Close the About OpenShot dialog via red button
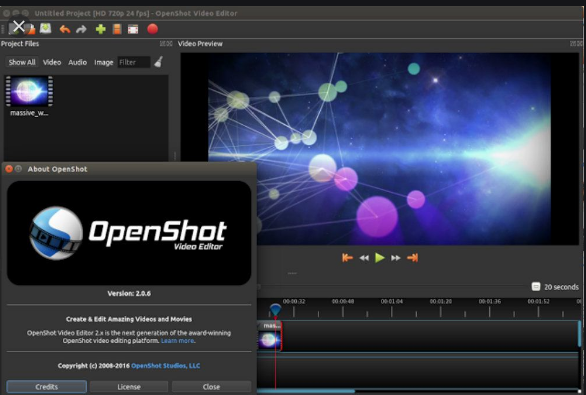The width and height of the screenshot is (586, 395). 9,169
